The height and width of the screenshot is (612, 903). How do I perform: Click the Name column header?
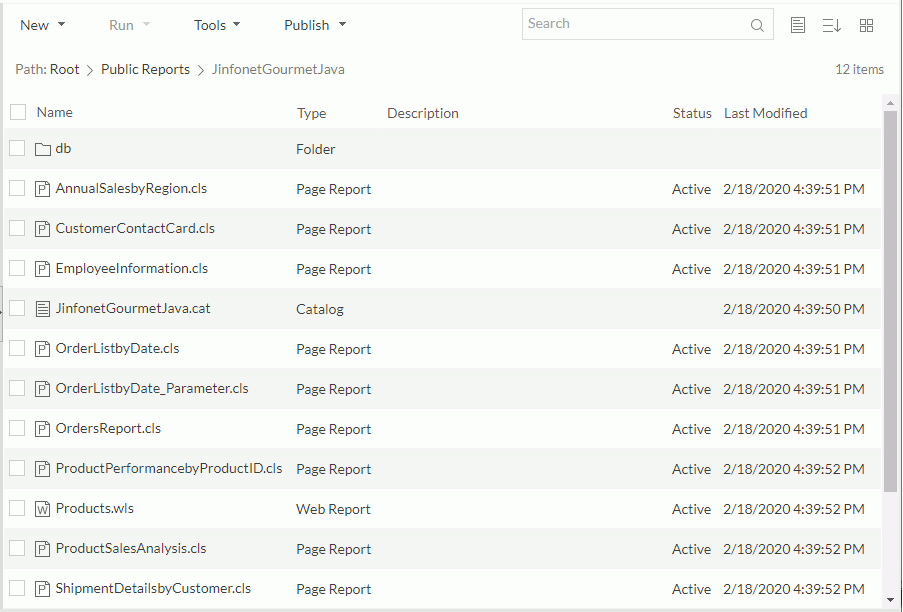(x=55, y=112)
